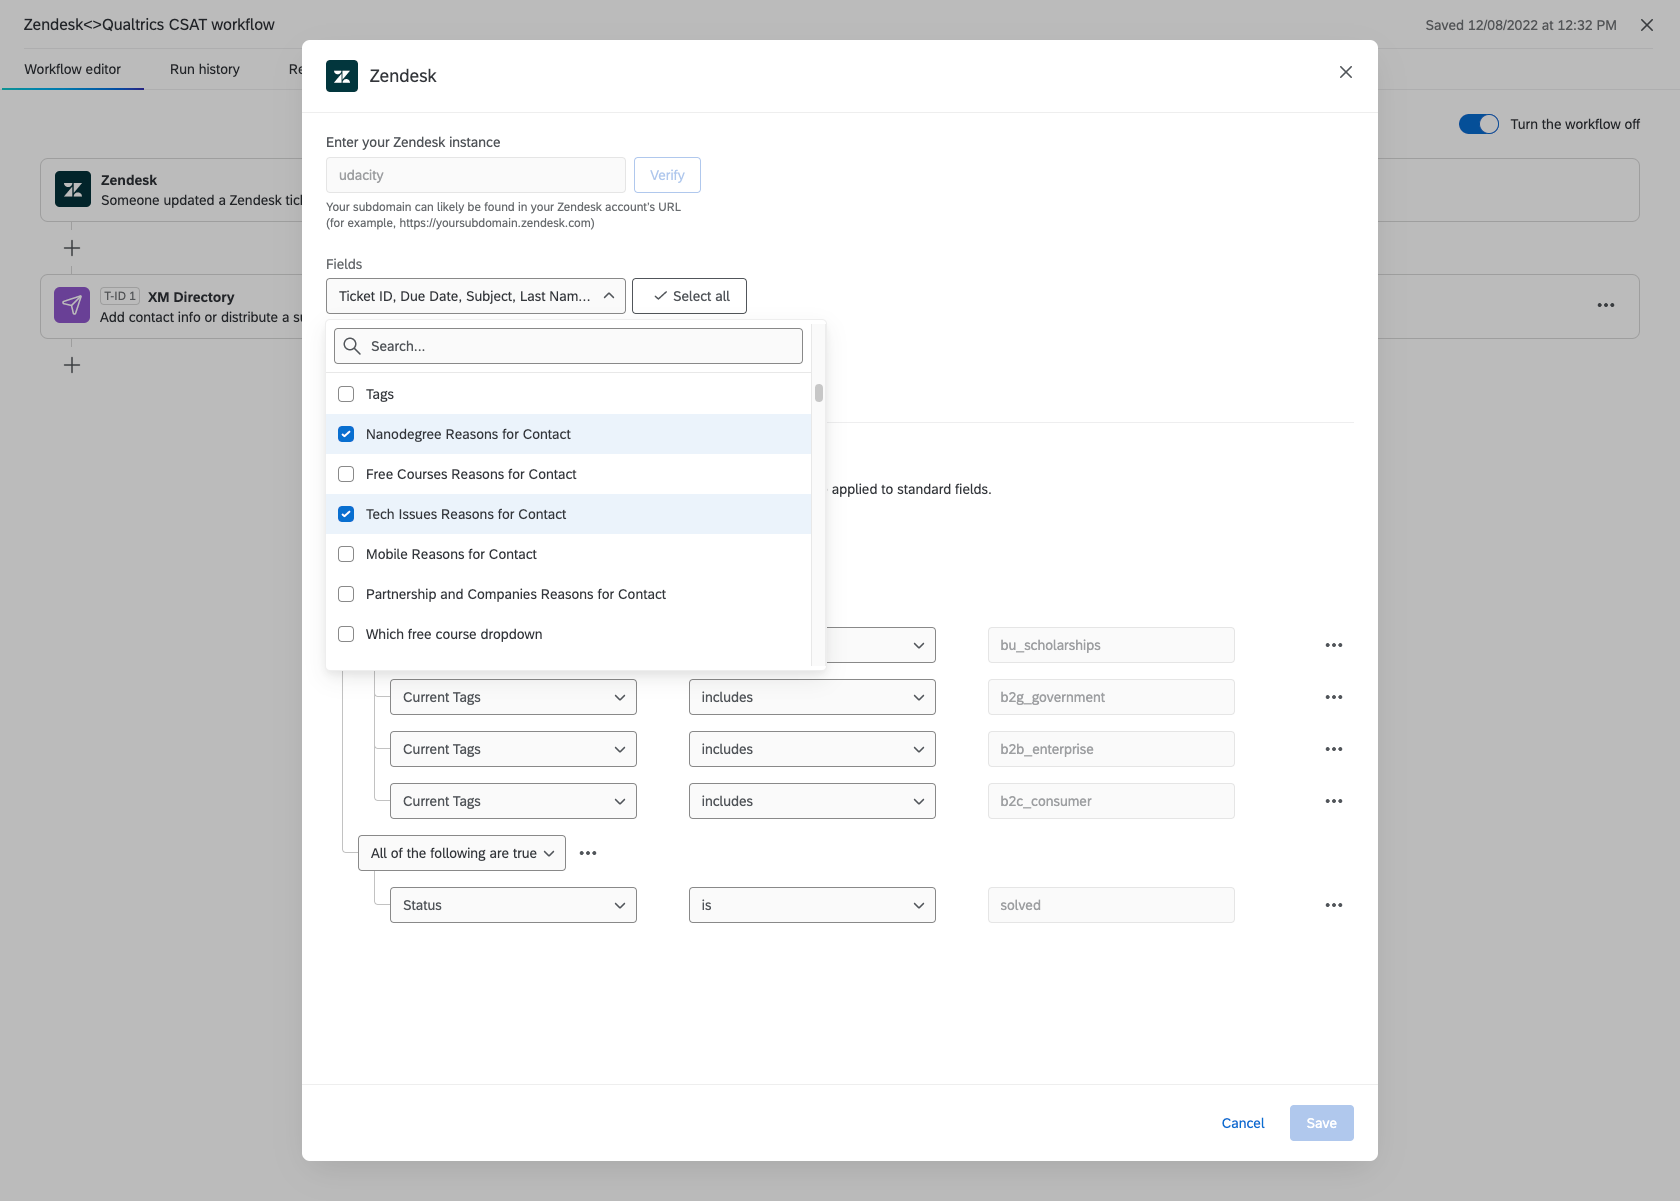Click Select all fields button

(689, 296)
